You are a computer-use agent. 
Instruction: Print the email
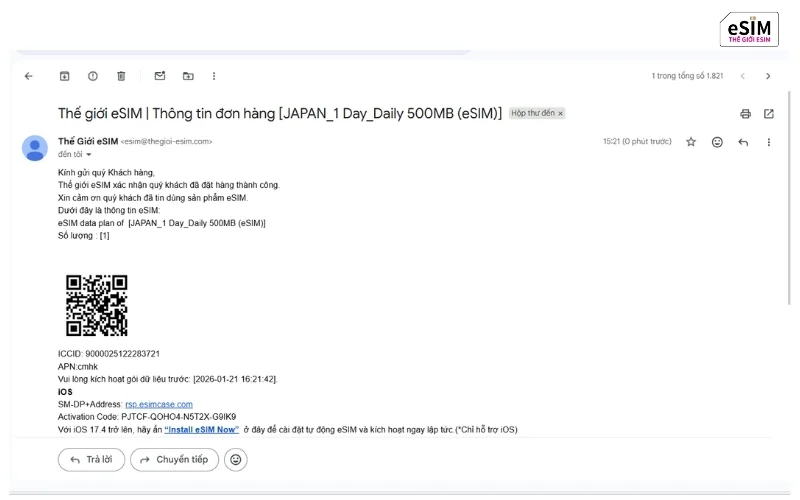tap(745, 114)
